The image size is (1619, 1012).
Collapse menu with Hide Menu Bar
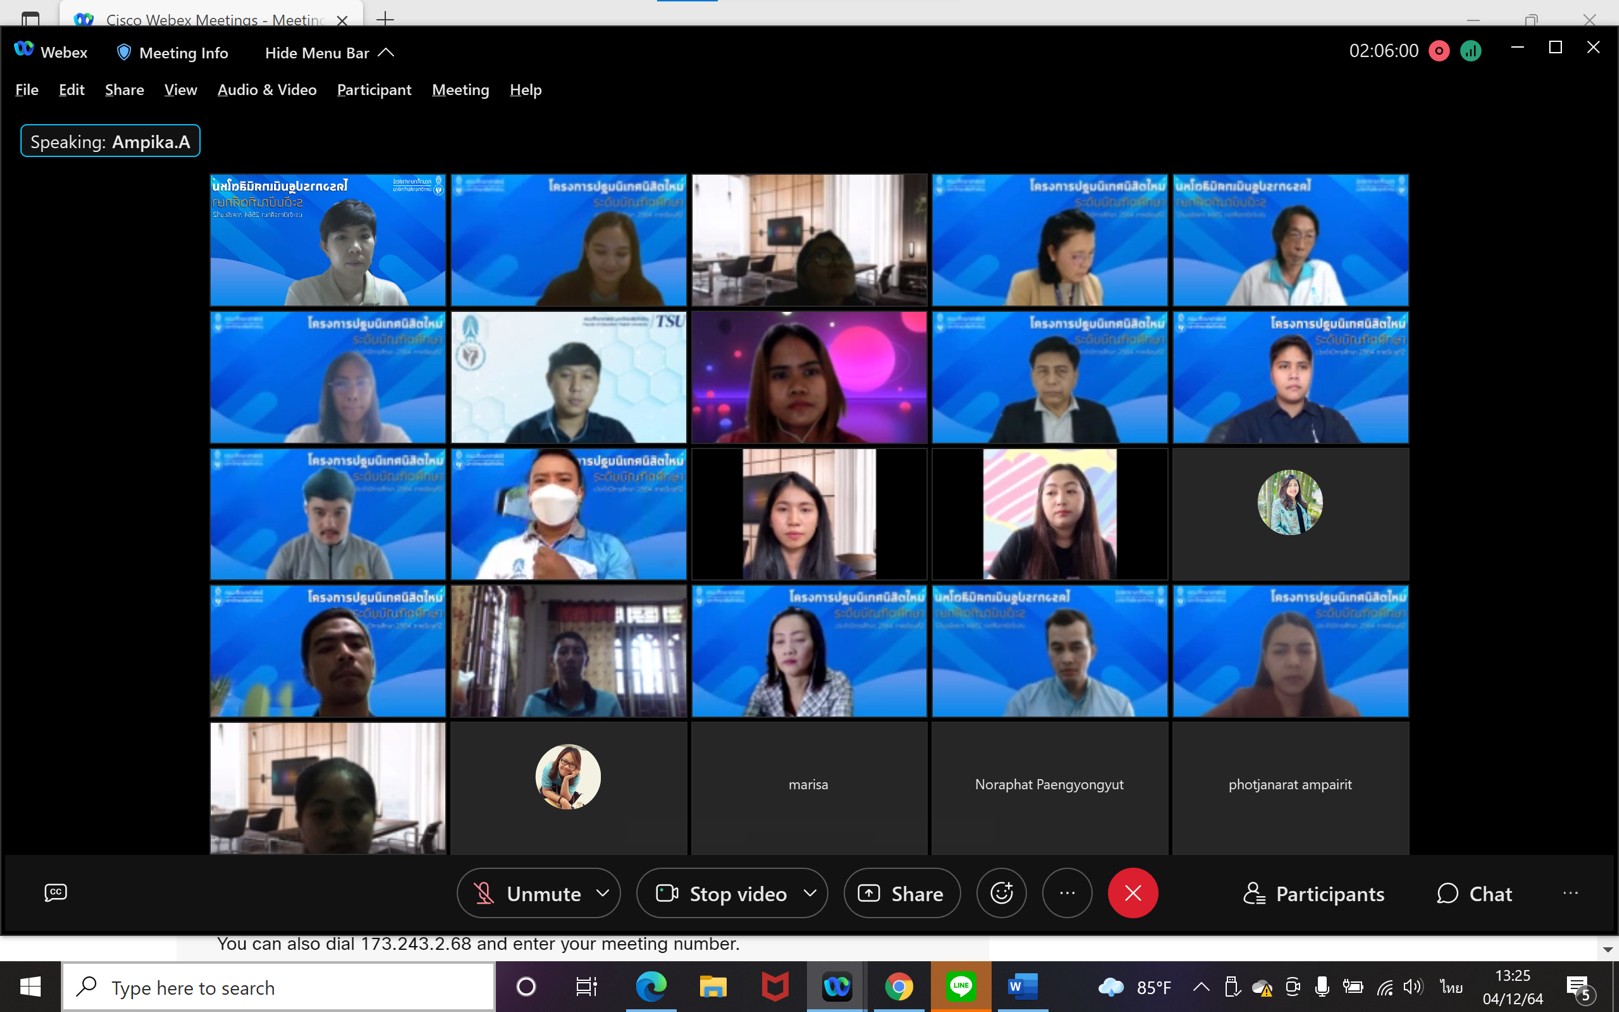pos(329,52)
